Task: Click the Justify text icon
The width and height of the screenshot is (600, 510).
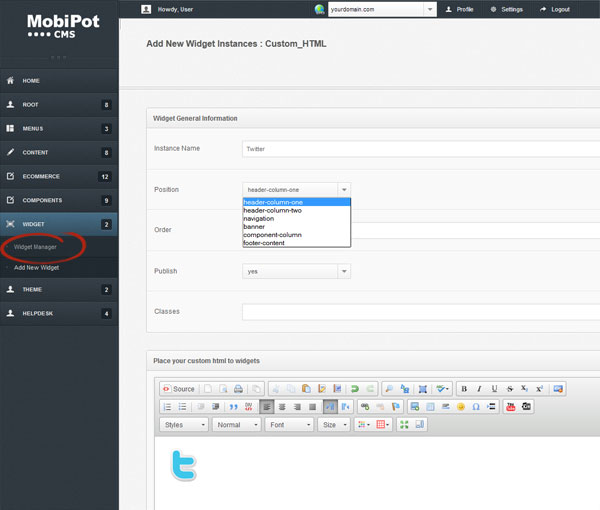Action: tap(313, 407)
